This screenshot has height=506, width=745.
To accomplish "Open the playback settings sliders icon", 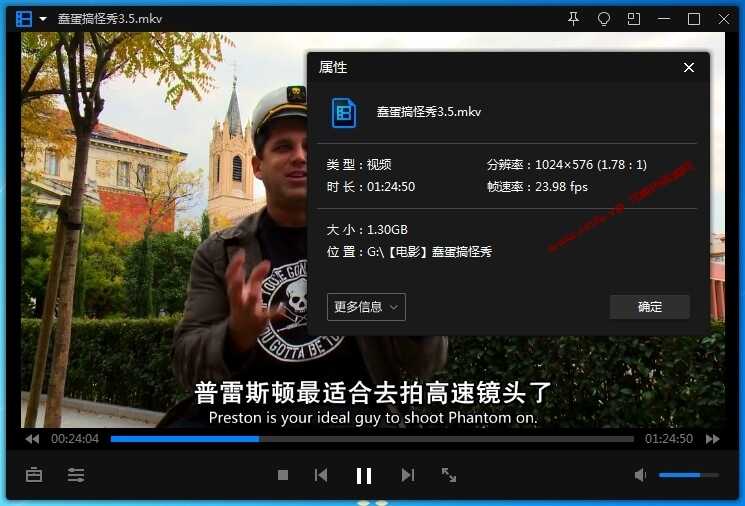I will pyautogui.click(x=76, y=475).
